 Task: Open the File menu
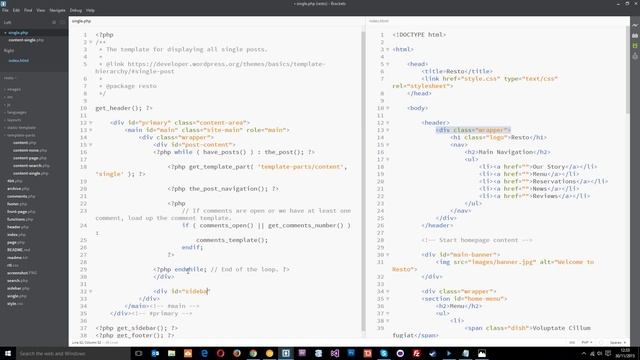(5, 10)
